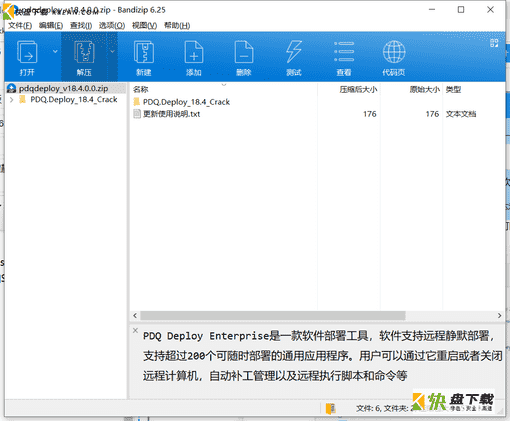Screen dimensions: 510x421
Task: Close the archive comment panel
Action: [x=135, y=330]
